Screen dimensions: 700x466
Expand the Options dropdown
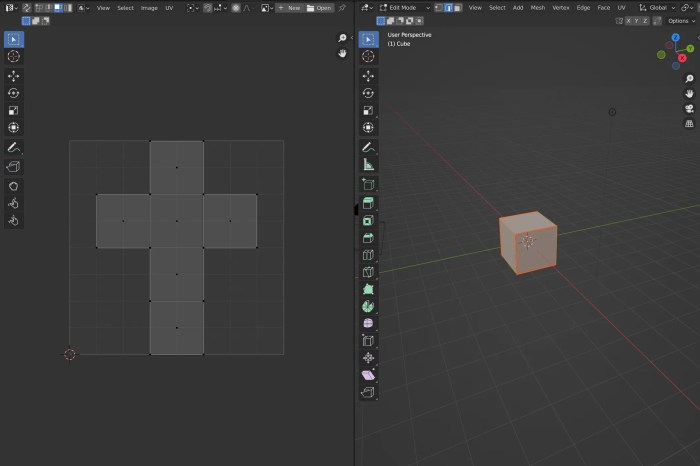point(681,21)
